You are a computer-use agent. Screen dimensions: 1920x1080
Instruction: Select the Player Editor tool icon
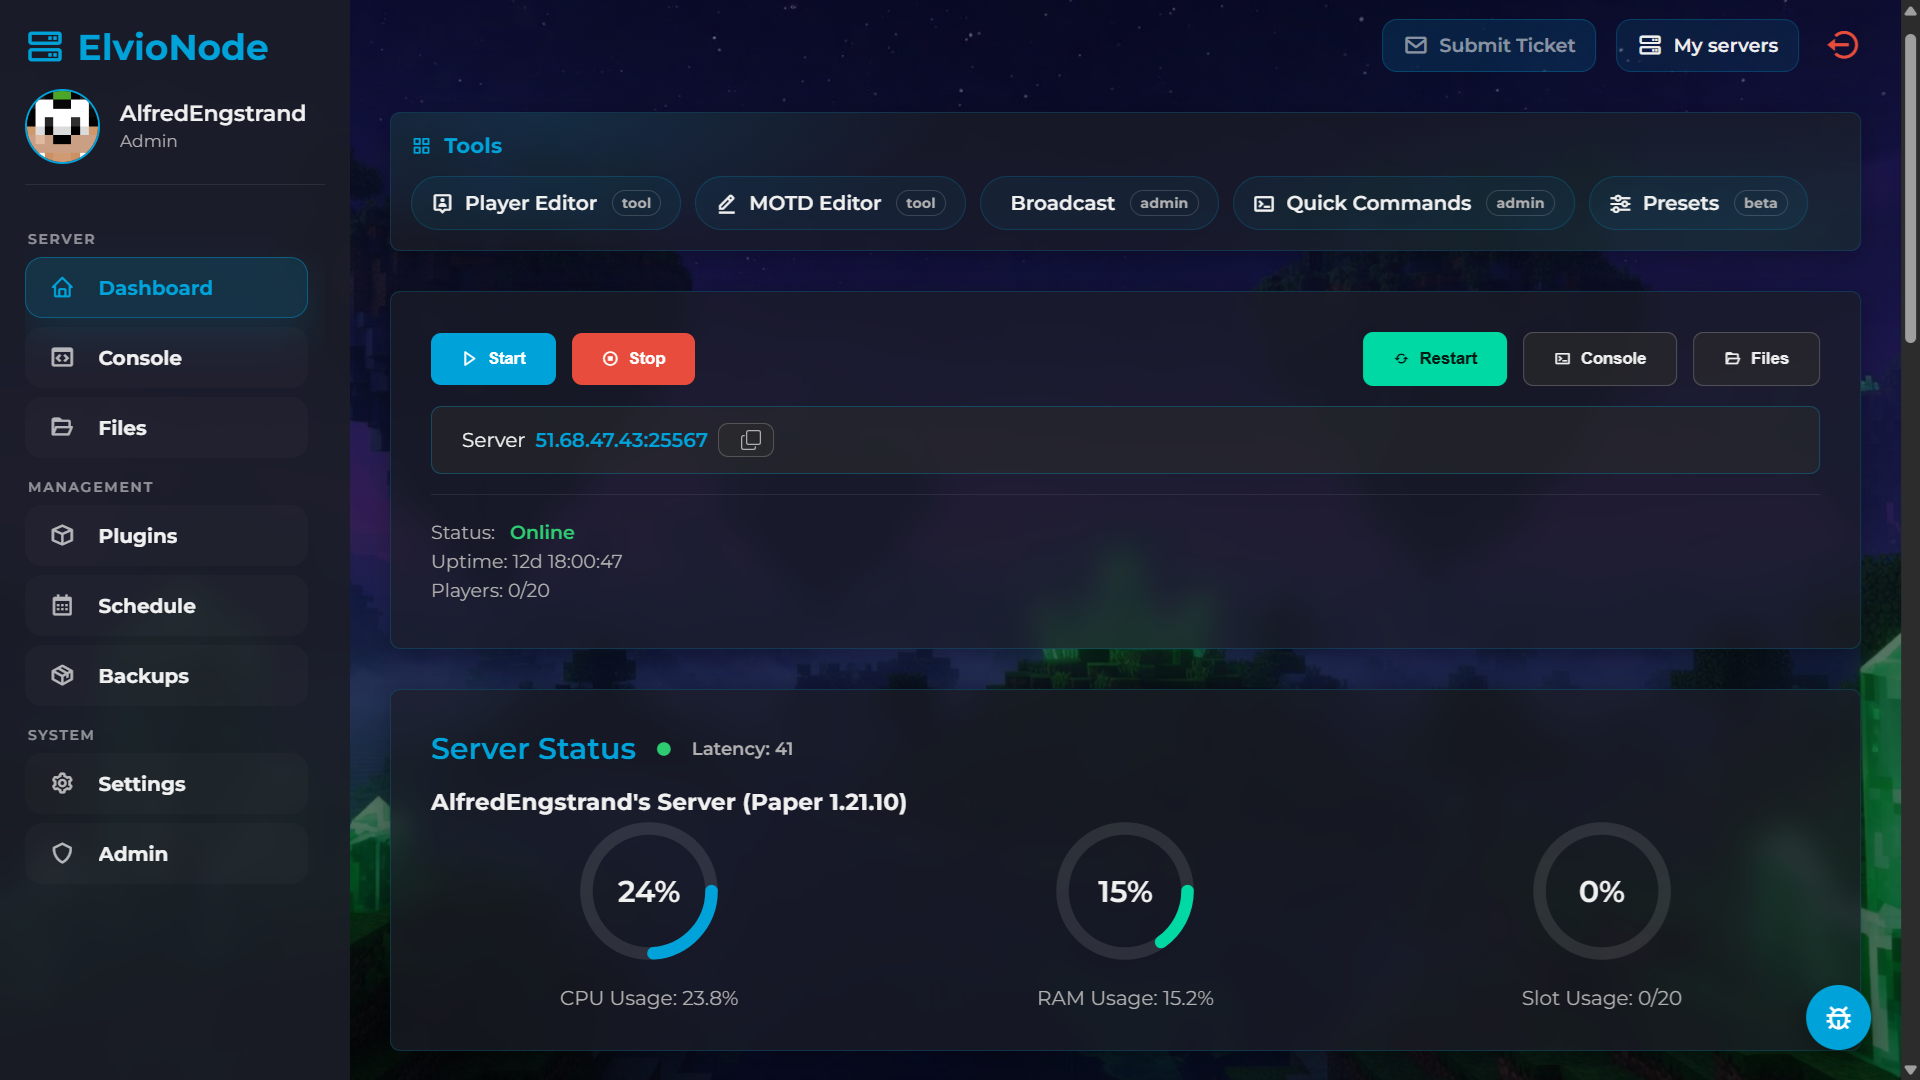(444, 203)
